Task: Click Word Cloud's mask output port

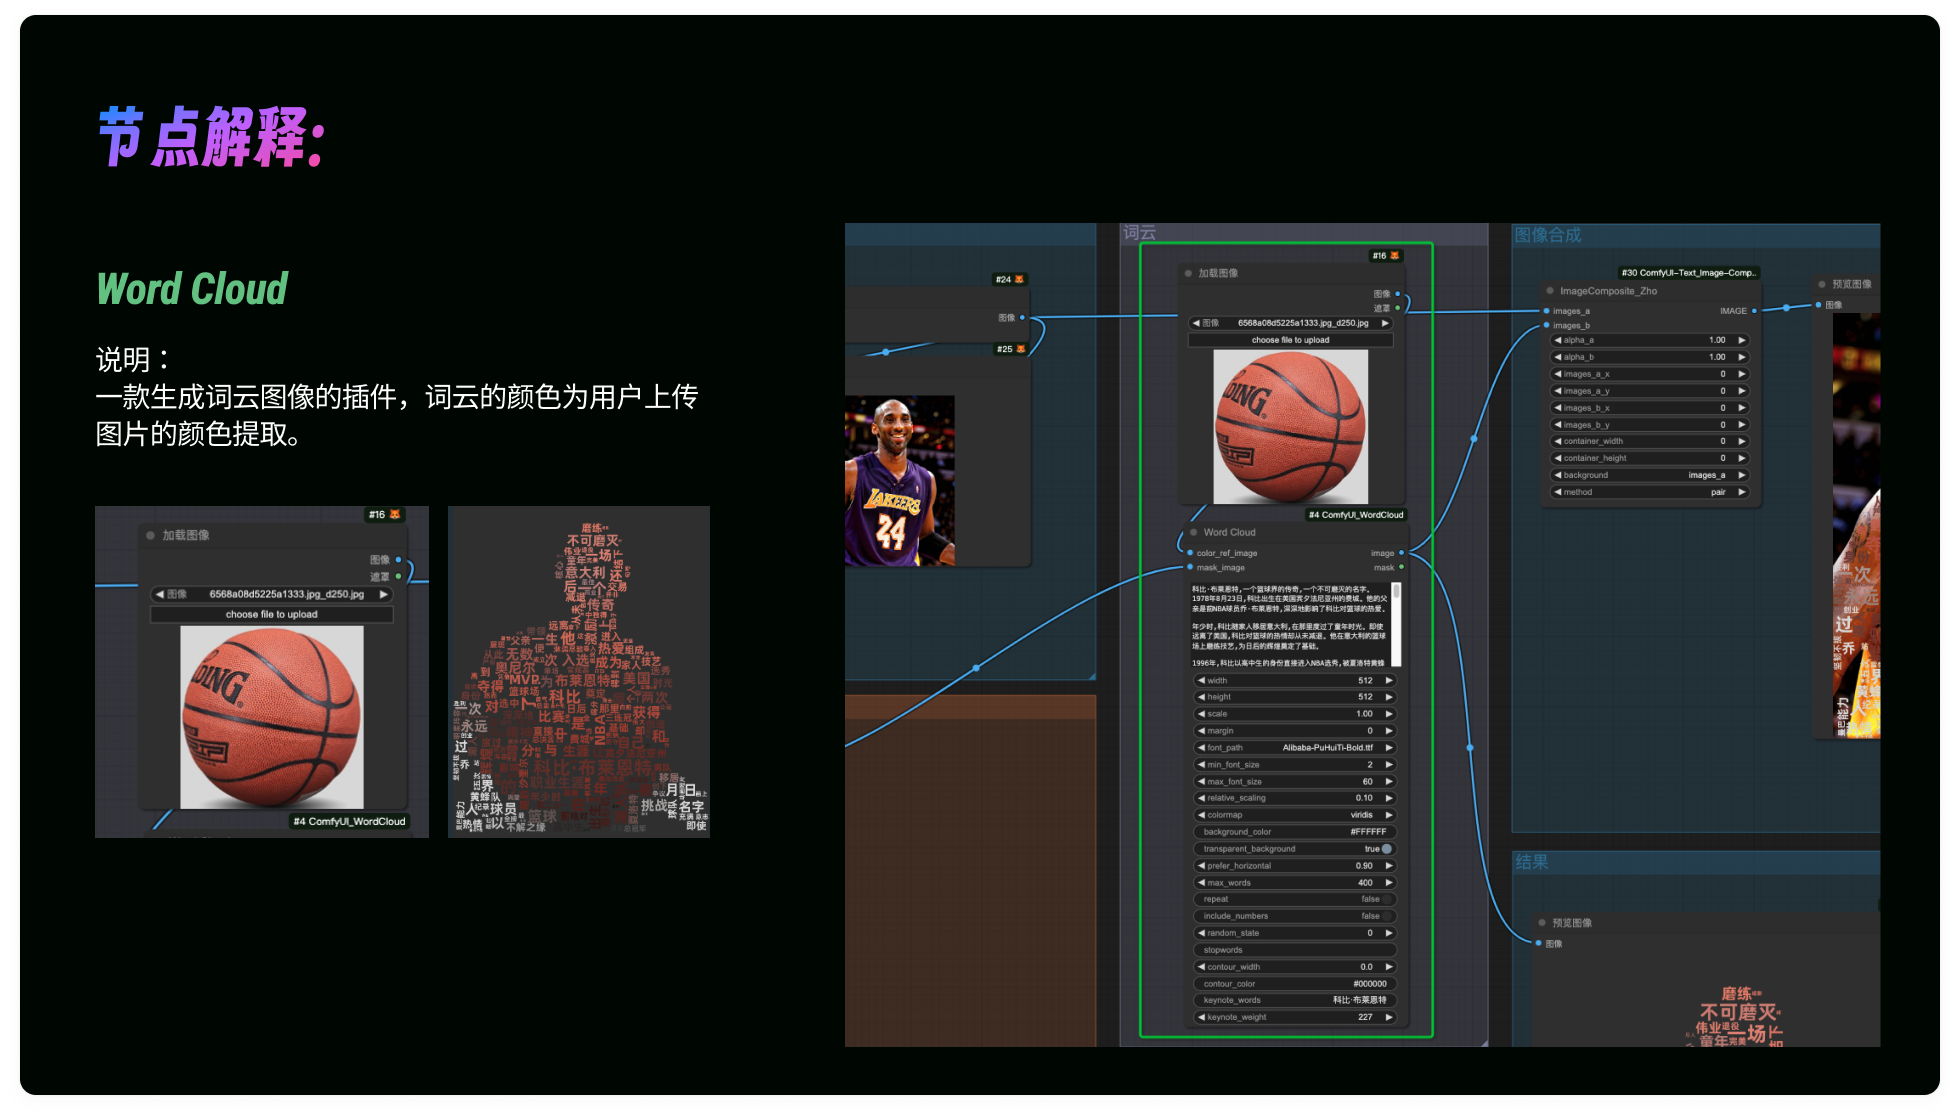Action: pyautogui.click(x=1401, y=567)
